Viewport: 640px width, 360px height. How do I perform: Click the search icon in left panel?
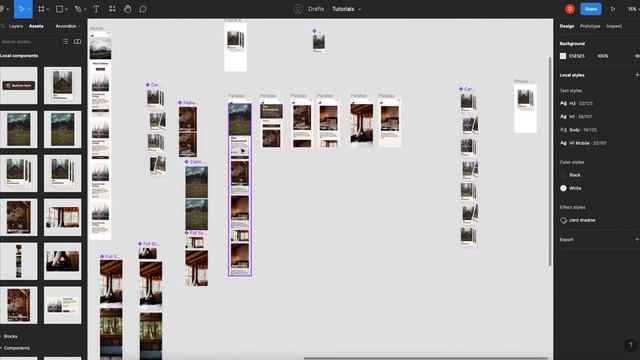click(3, 26)
